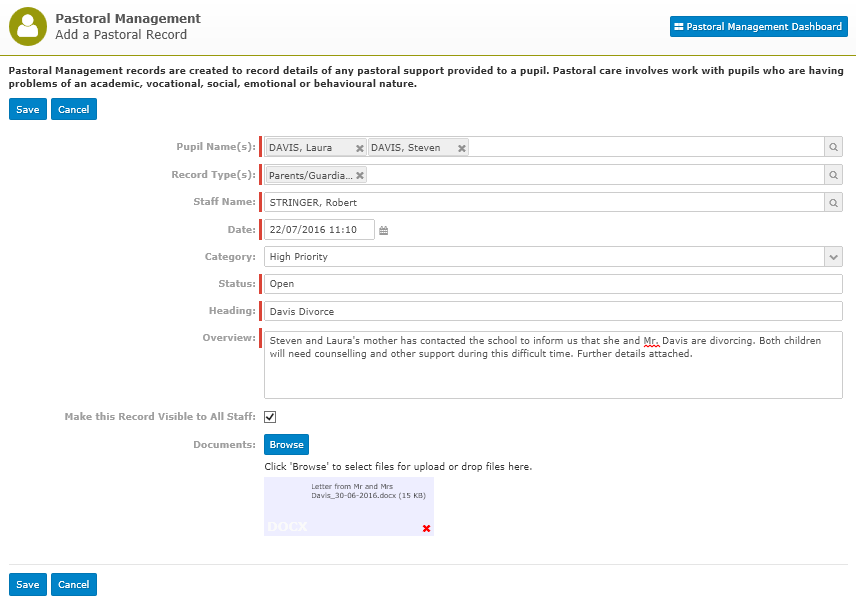Viewport: 856px width, 611px height.
Task: Click the misspelled 'Mr.' word in Overview
Action: [651, 341]
